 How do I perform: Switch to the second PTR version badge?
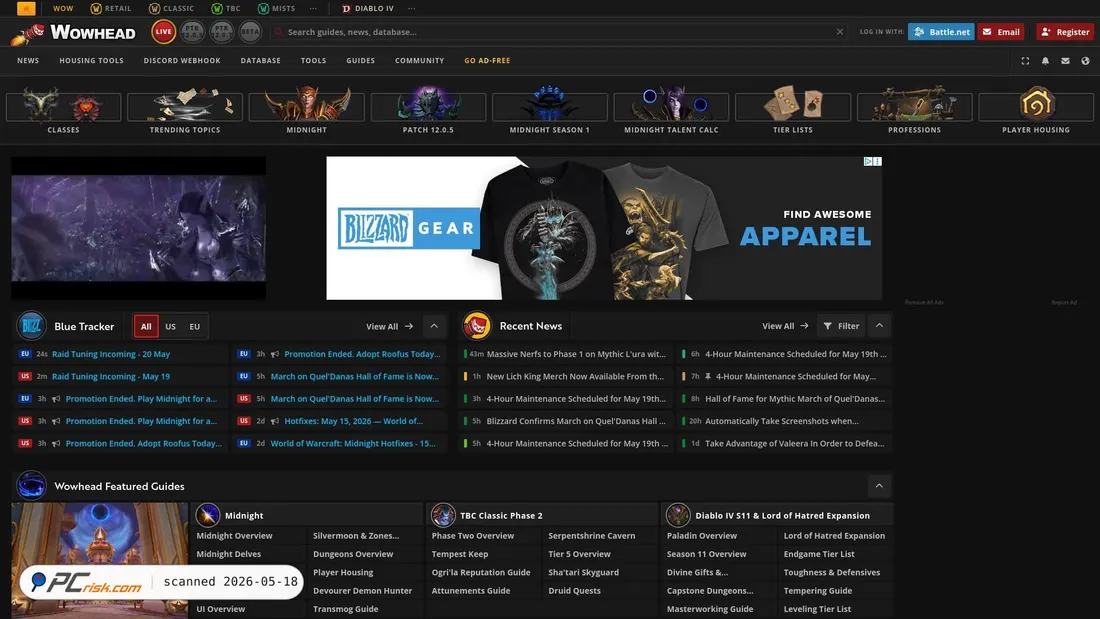(x=222, y=32)
